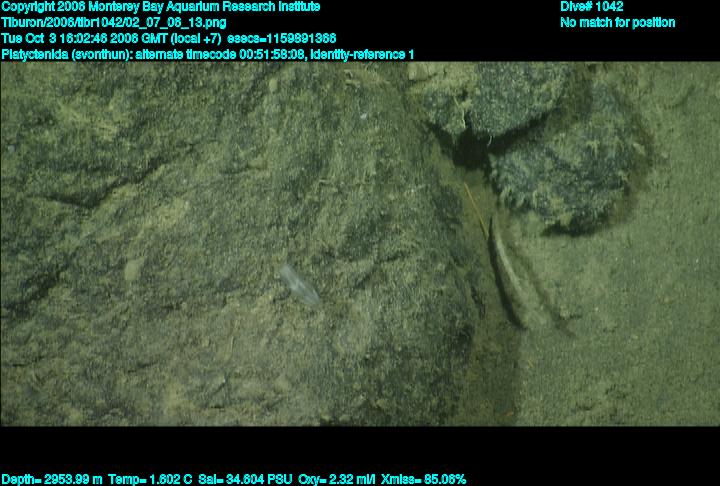Click the 'identity-reference 1' text
This screenshot has height=486, width=720.
pos(362,54)
